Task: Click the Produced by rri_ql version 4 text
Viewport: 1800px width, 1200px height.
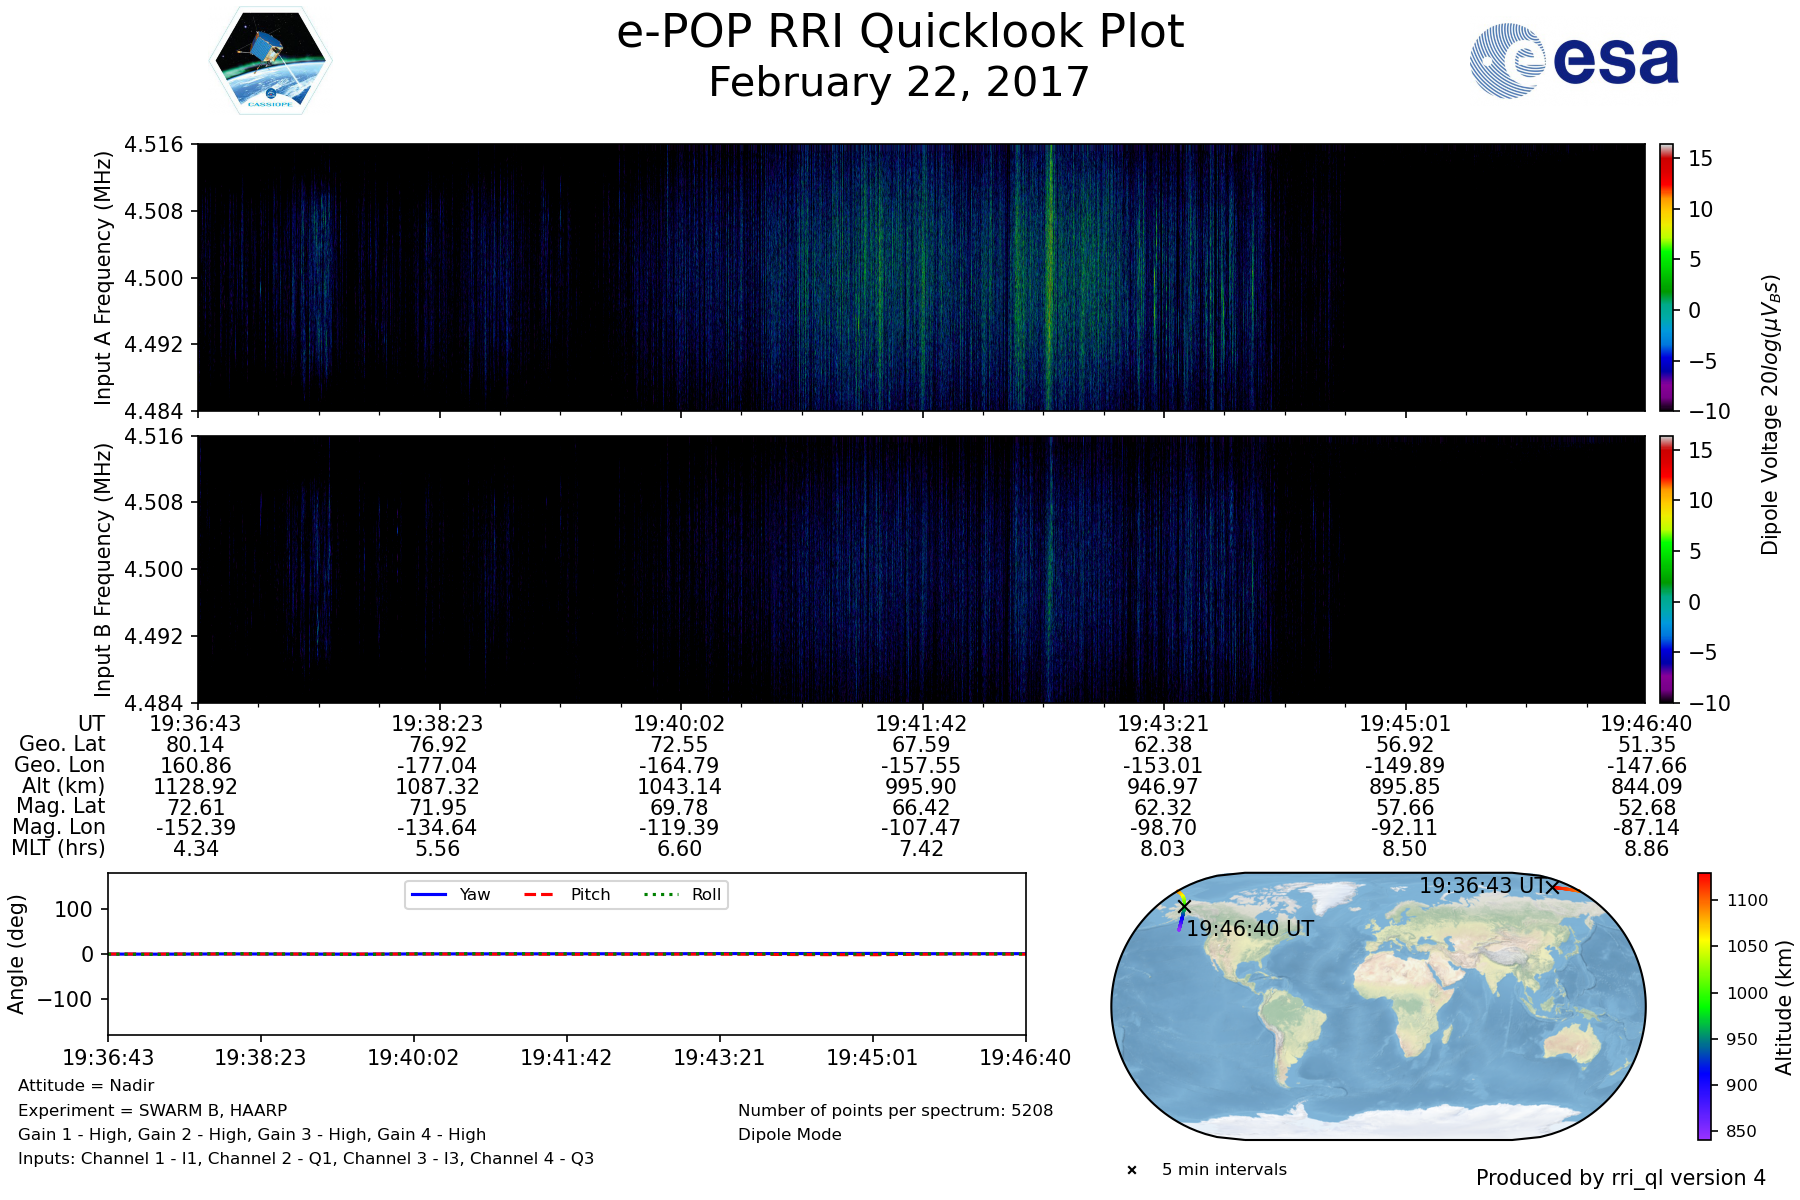Action: (1620, 1178)
